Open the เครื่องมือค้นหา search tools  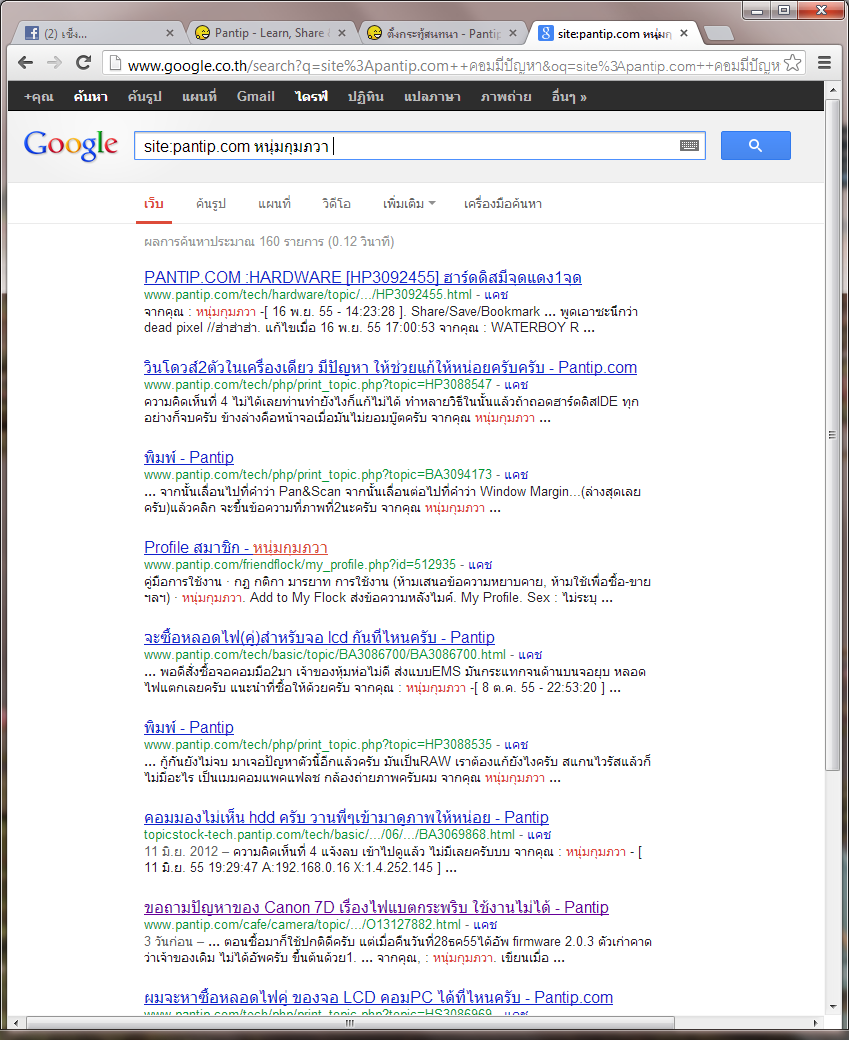[503, 204]
